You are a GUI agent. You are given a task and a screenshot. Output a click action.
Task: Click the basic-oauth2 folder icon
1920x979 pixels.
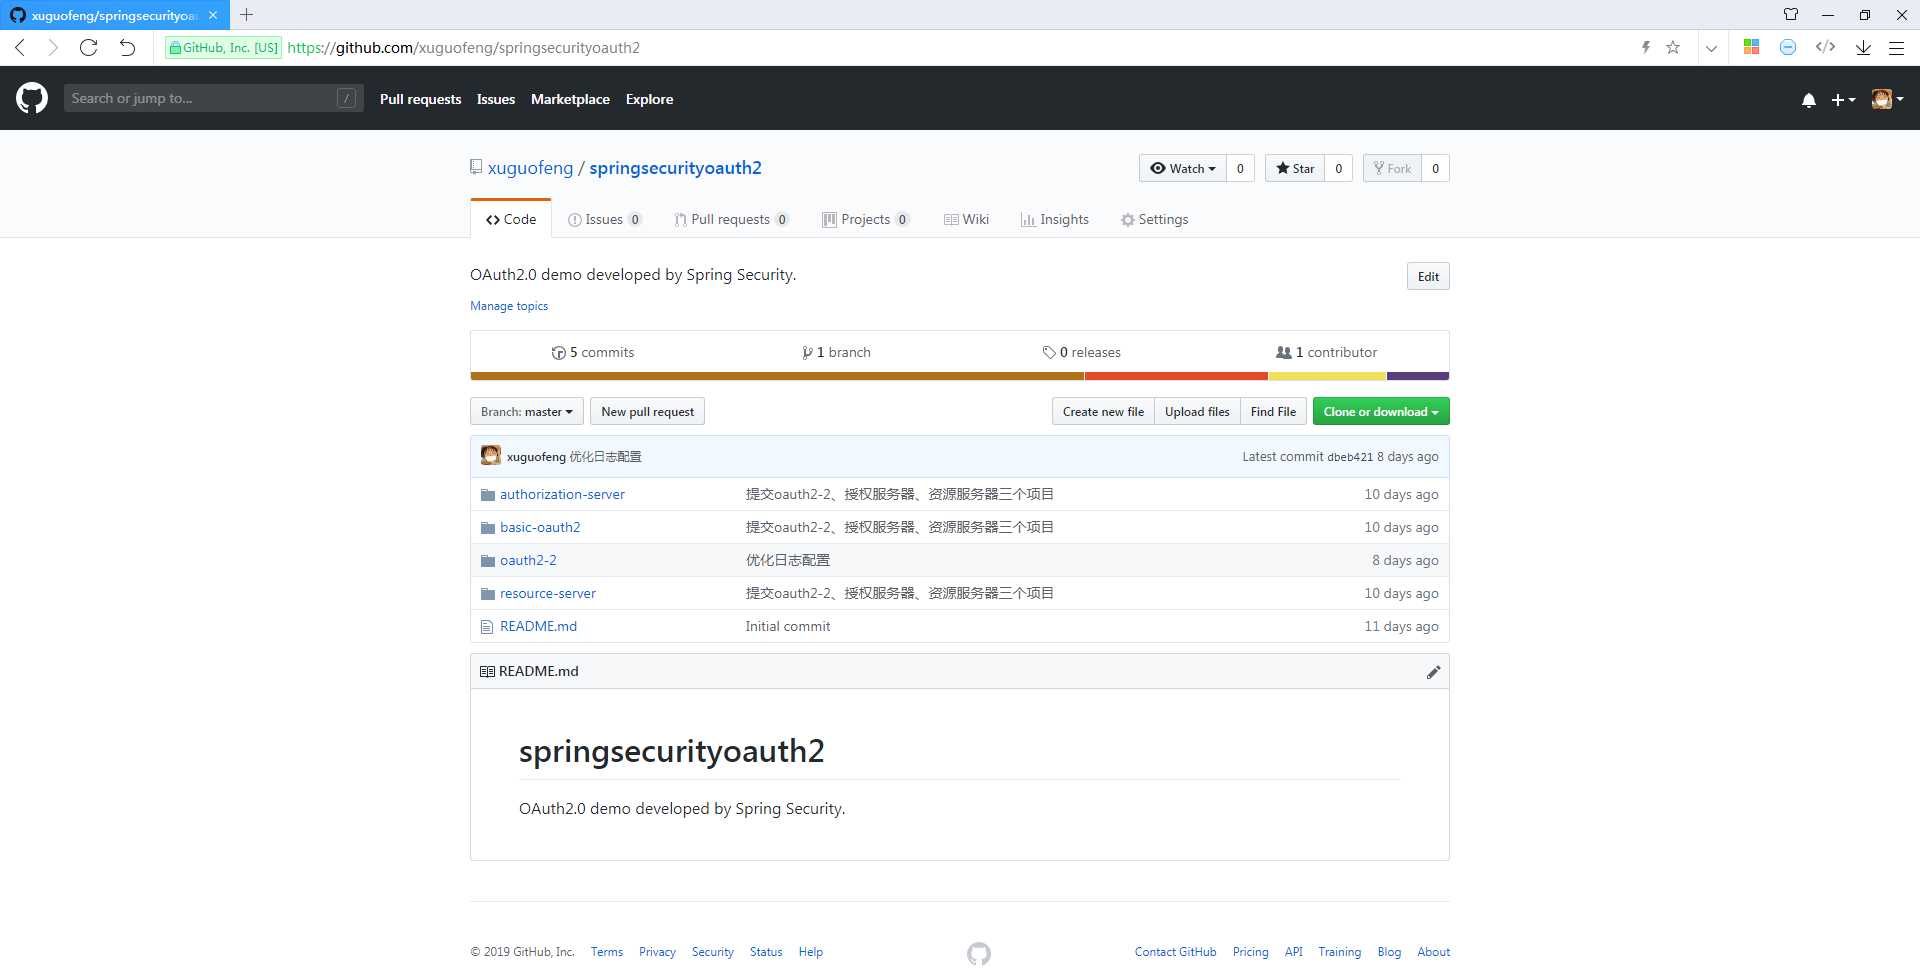point(487,528)
